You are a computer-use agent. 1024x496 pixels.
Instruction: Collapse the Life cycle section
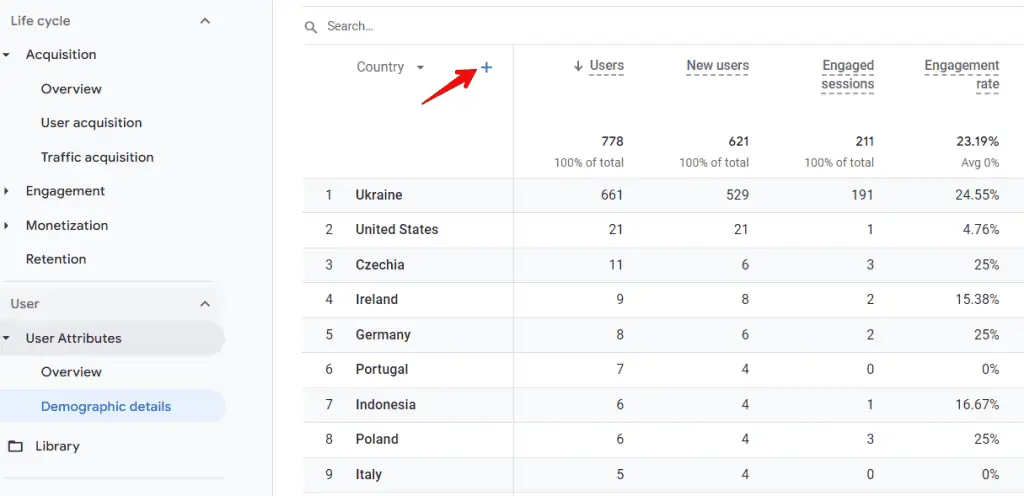point(205,21)
